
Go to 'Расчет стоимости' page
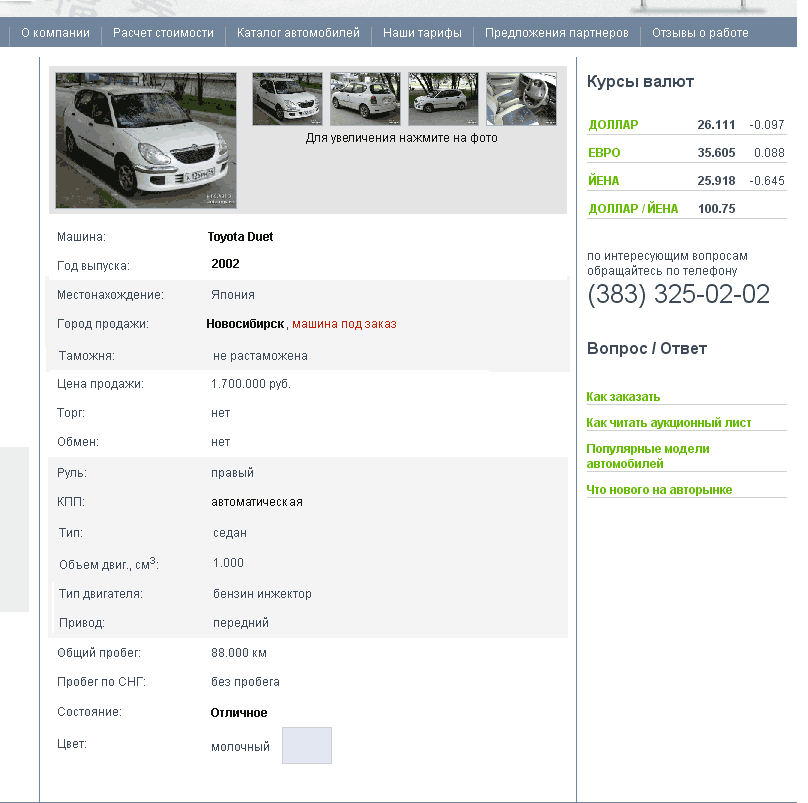coord(163,33)
